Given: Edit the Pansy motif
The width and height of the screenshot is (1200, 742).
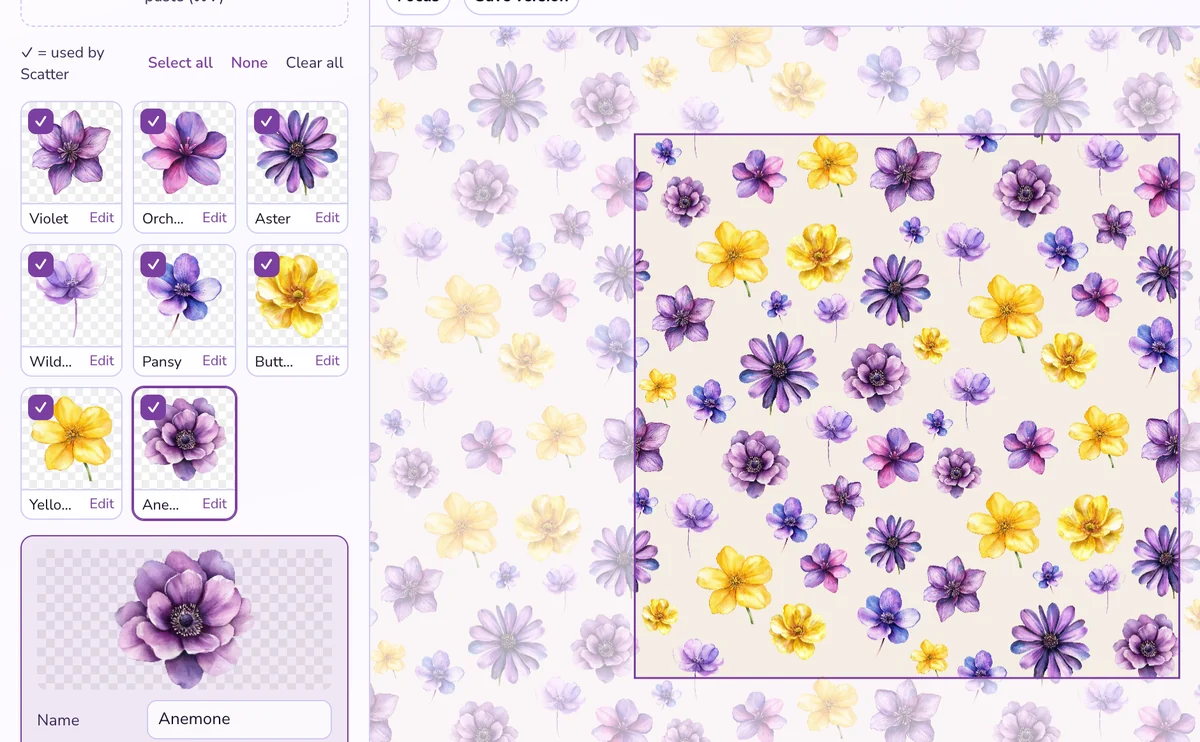Looking at the screenshot, I should pos(215,361).
